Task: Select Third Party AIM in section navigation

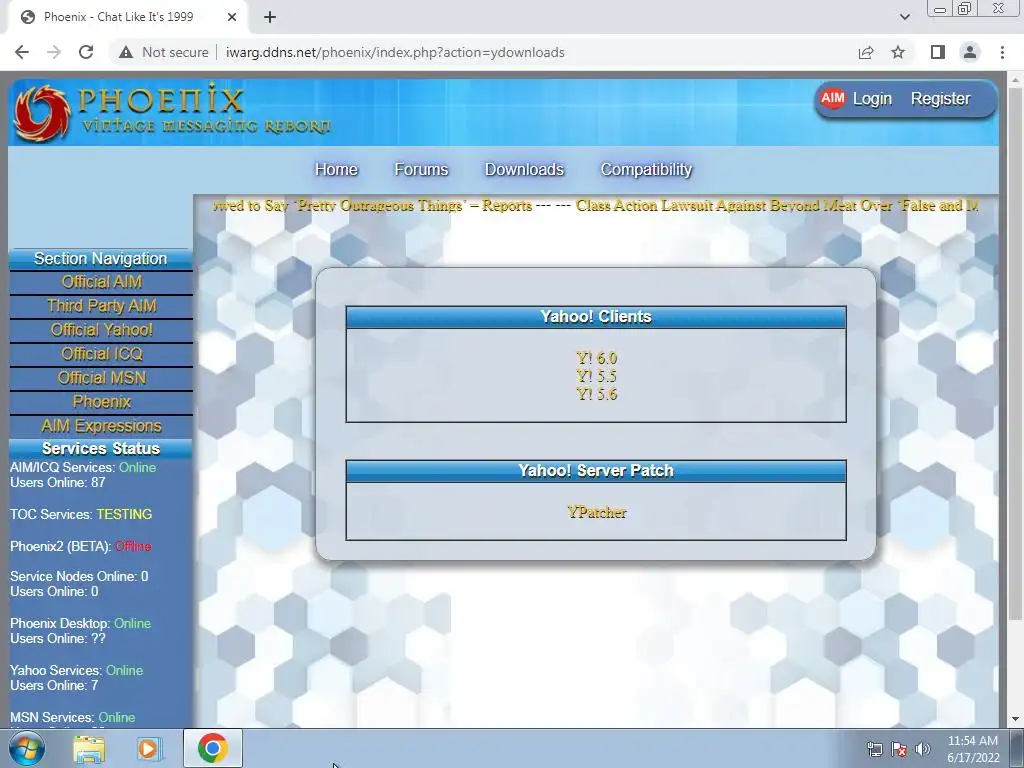Action: pyautogui.click(x=101, y=306)
